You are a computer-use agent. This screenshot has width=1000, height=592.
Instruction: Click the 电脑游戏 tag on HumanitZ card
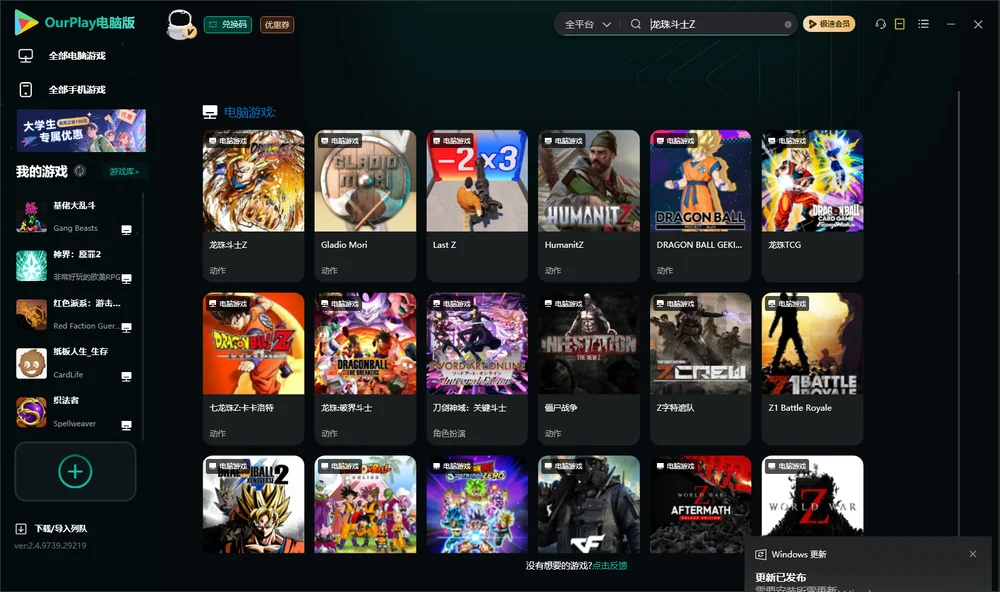(x=563, y=141)
